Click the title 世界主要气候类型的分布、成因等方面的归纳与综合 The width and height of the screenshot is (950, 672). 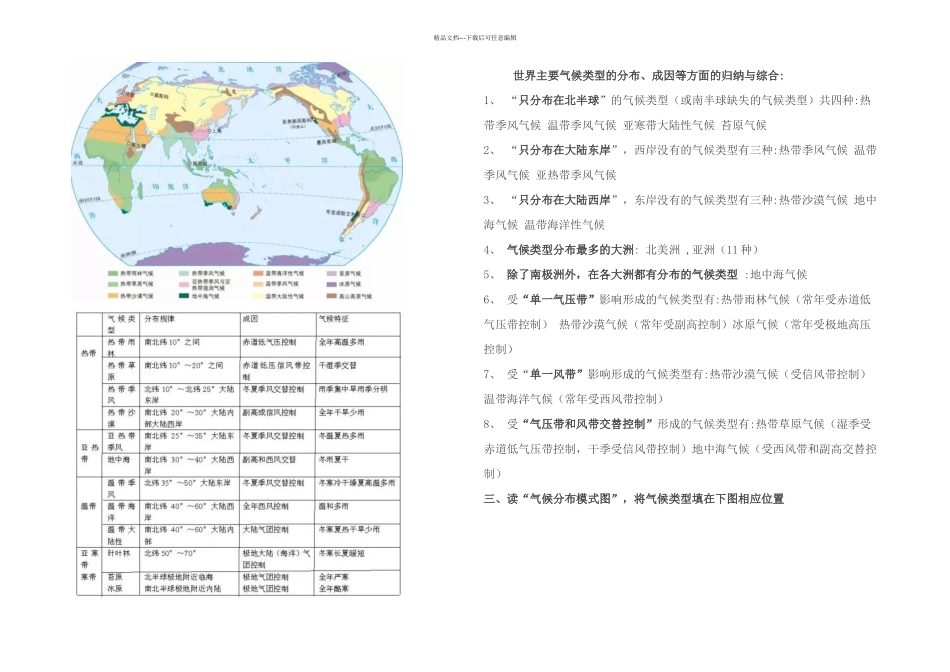point(648,76)
